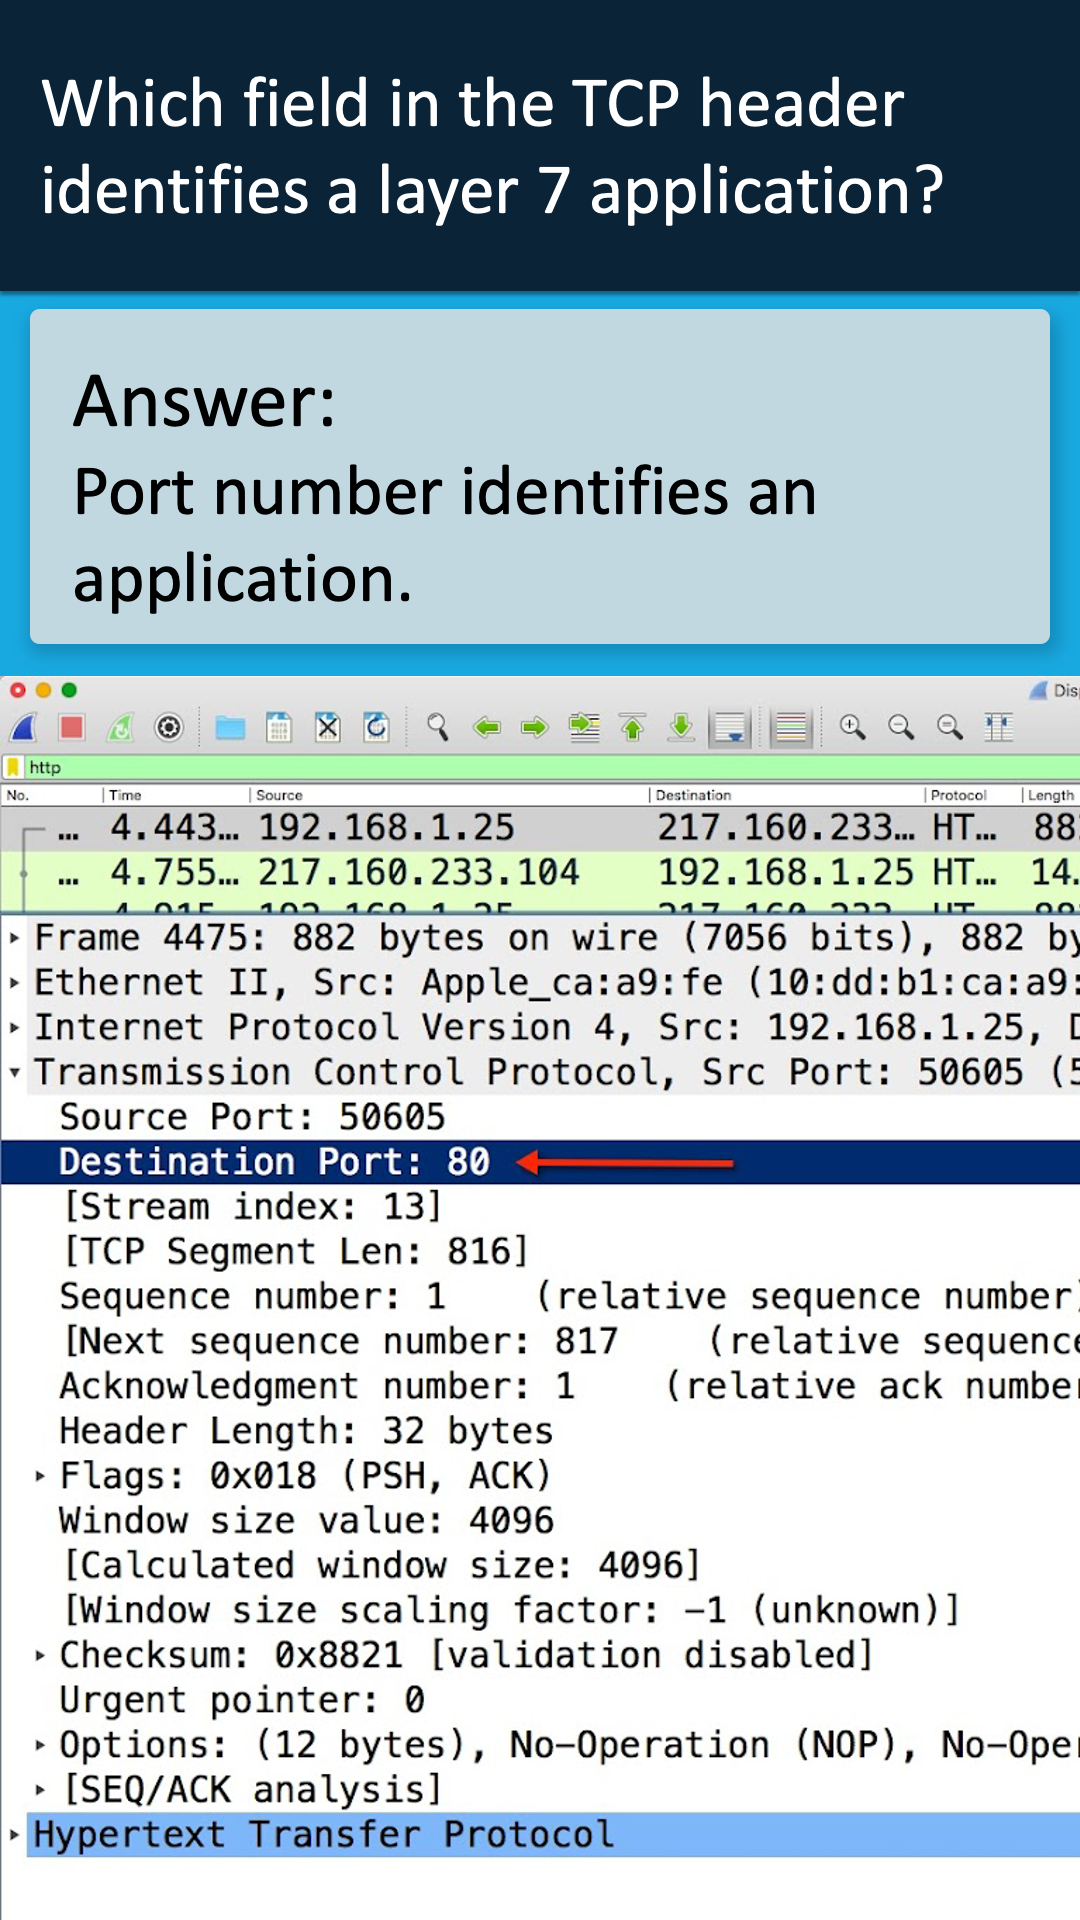Image resolution: width=1080 pixels, height=1920 pixels.
Task: Zoom out on packet text
Action: coord(901,727)
